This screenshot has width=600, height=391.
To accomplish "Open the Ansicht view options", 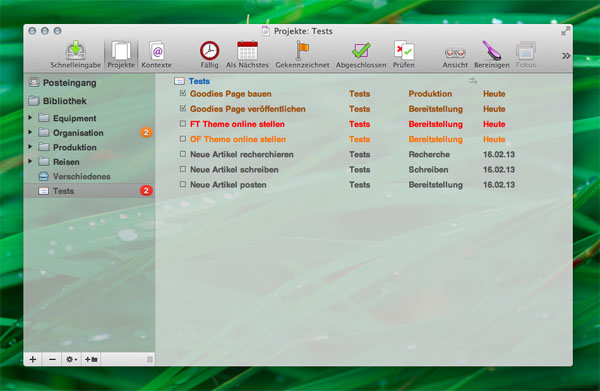I will (x=455, y=53).
